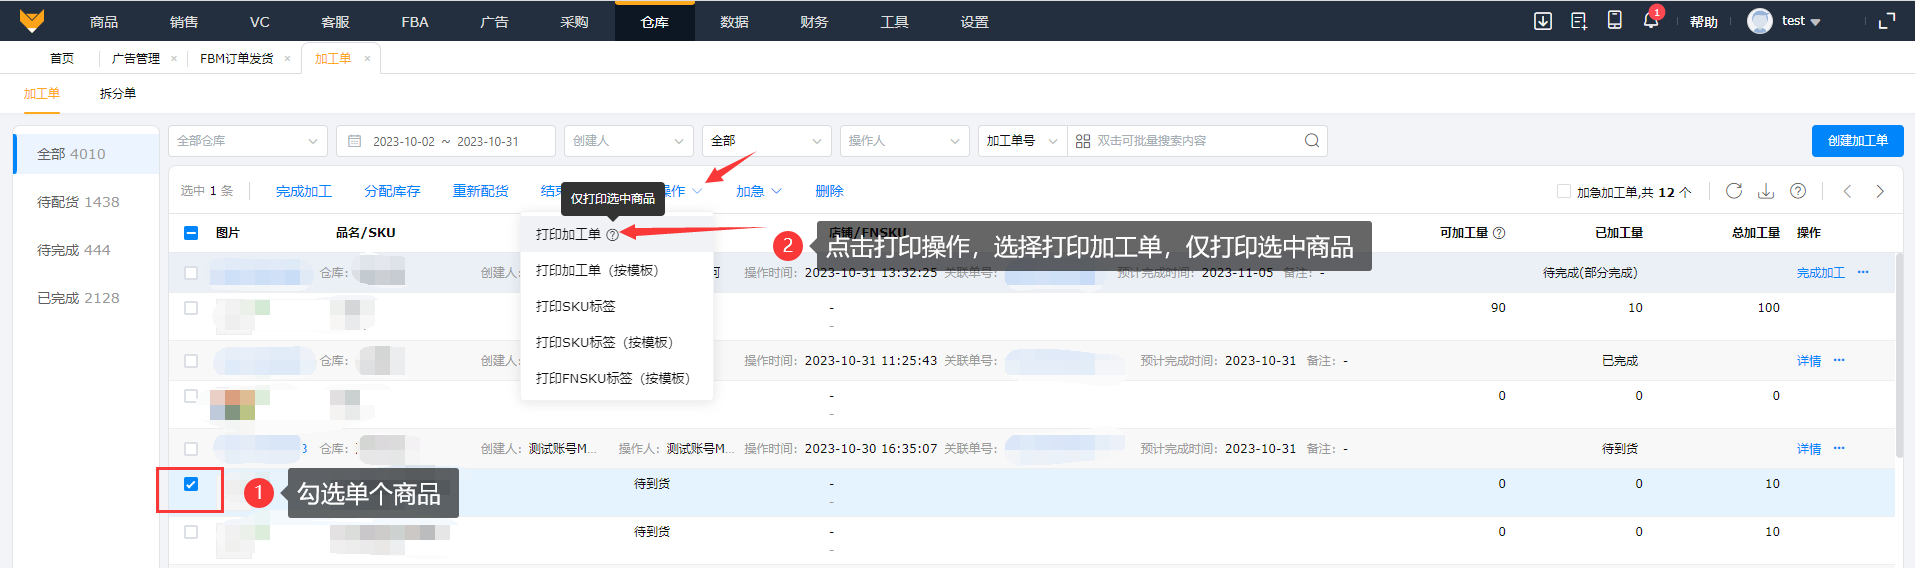
Task: Expand the 加急 dropdown
Action: (x=759, y=191)
